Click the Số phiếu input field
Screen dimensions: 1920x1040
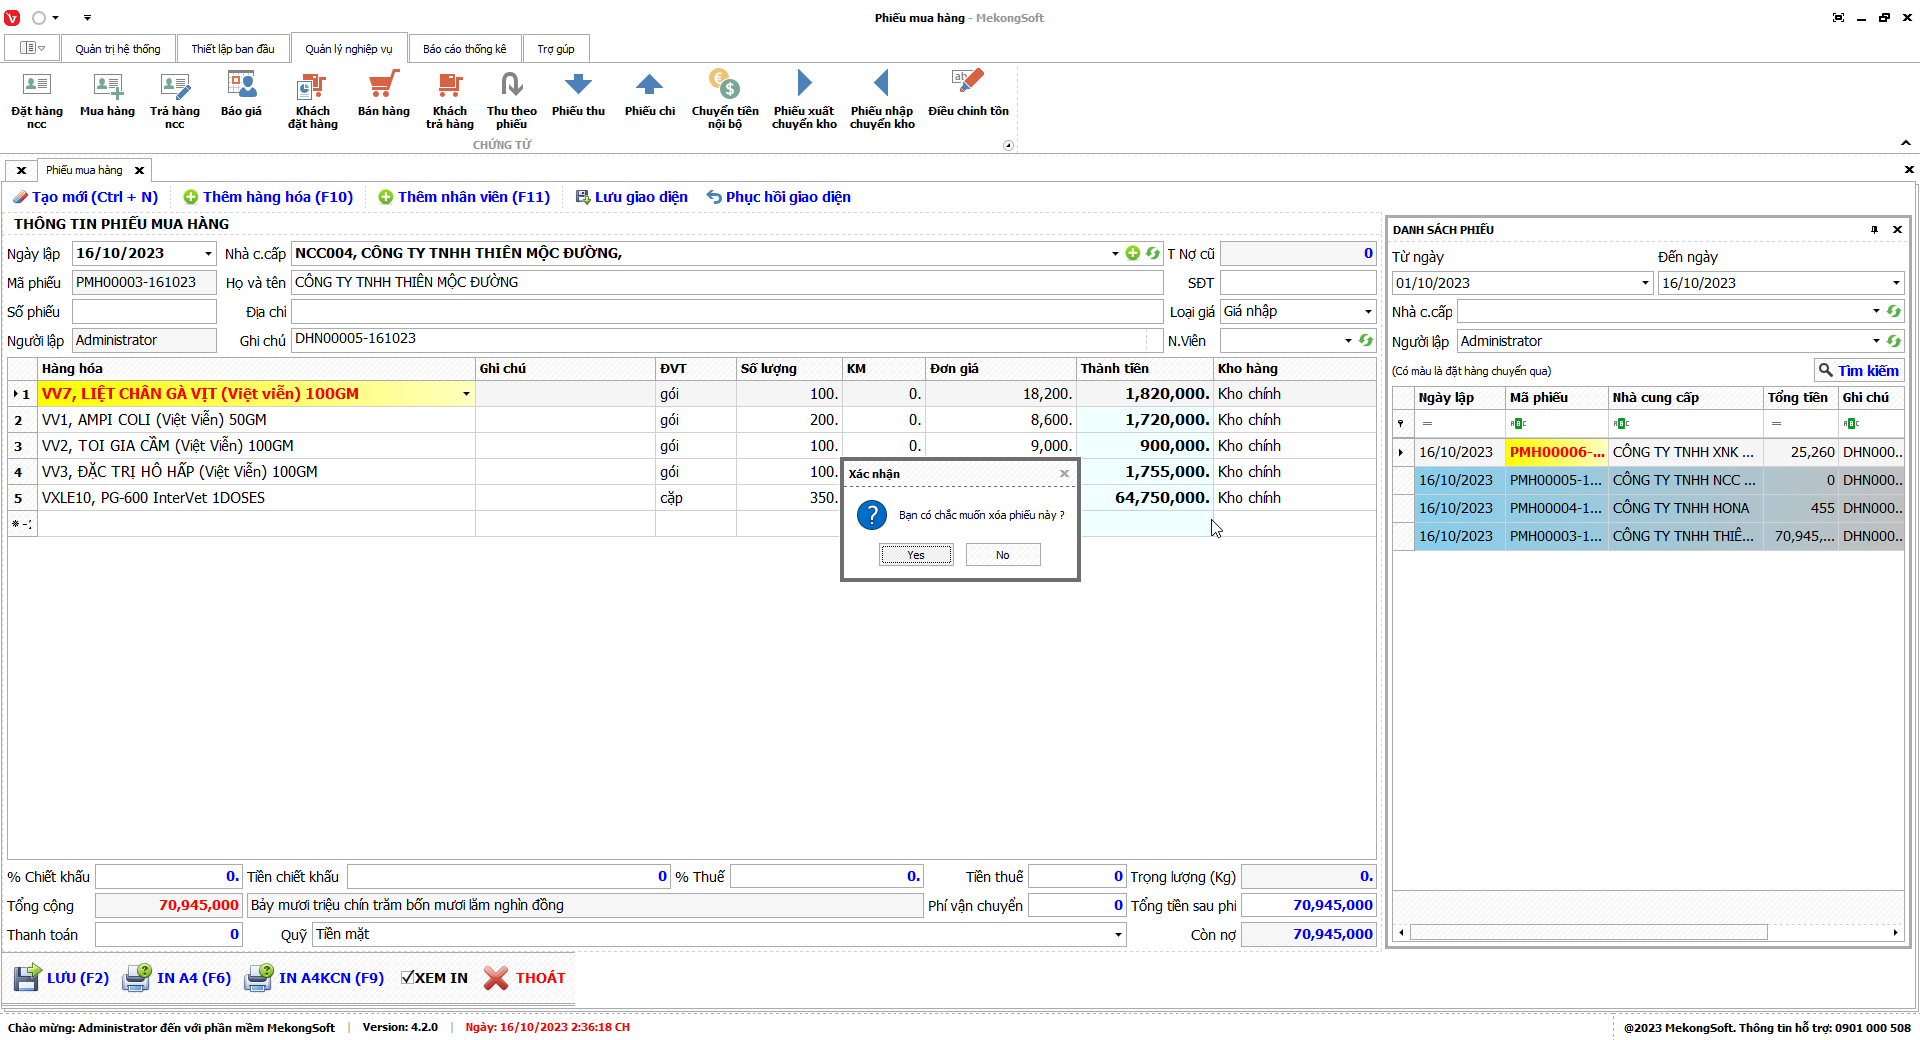144,312
